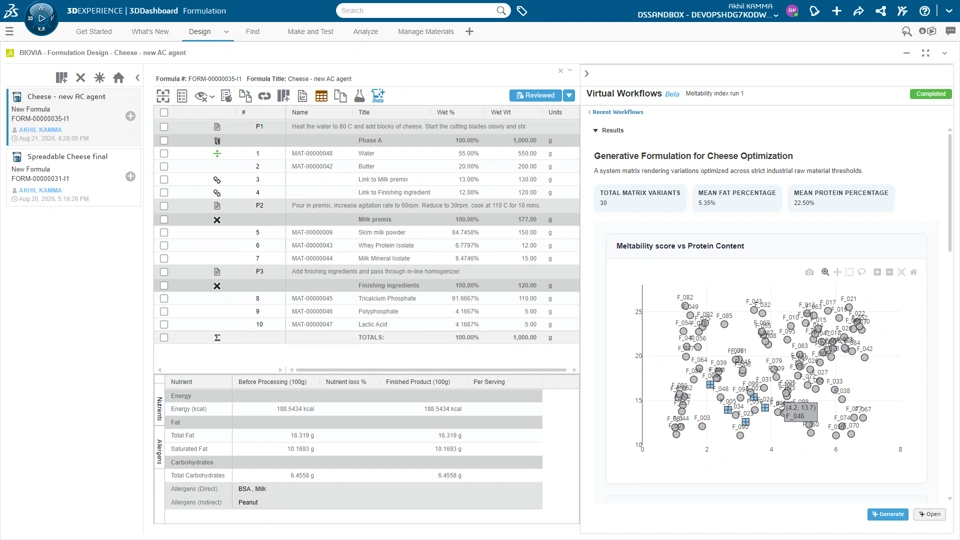Click the Allergens vertical side tab
This screenshot has width=960, height=540.
(x=159, y=451)
